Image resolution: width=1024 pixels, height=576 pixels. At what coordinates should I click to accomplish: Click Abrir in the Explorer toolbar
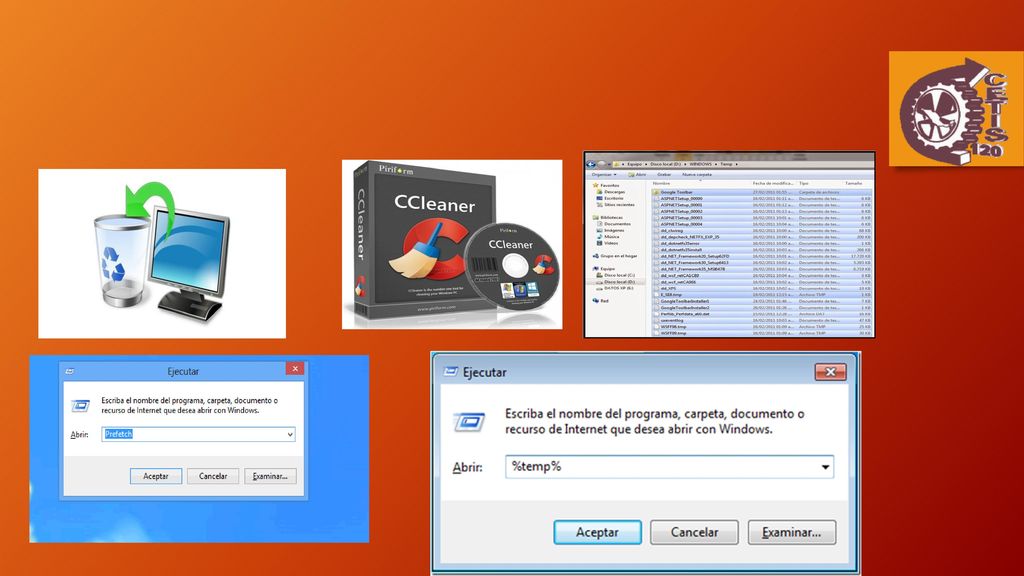click(x=637, y=174)
